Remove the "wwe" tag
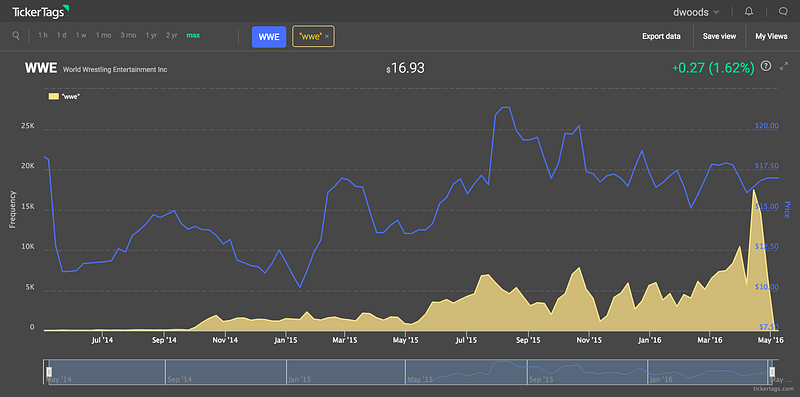 point(327,37)
